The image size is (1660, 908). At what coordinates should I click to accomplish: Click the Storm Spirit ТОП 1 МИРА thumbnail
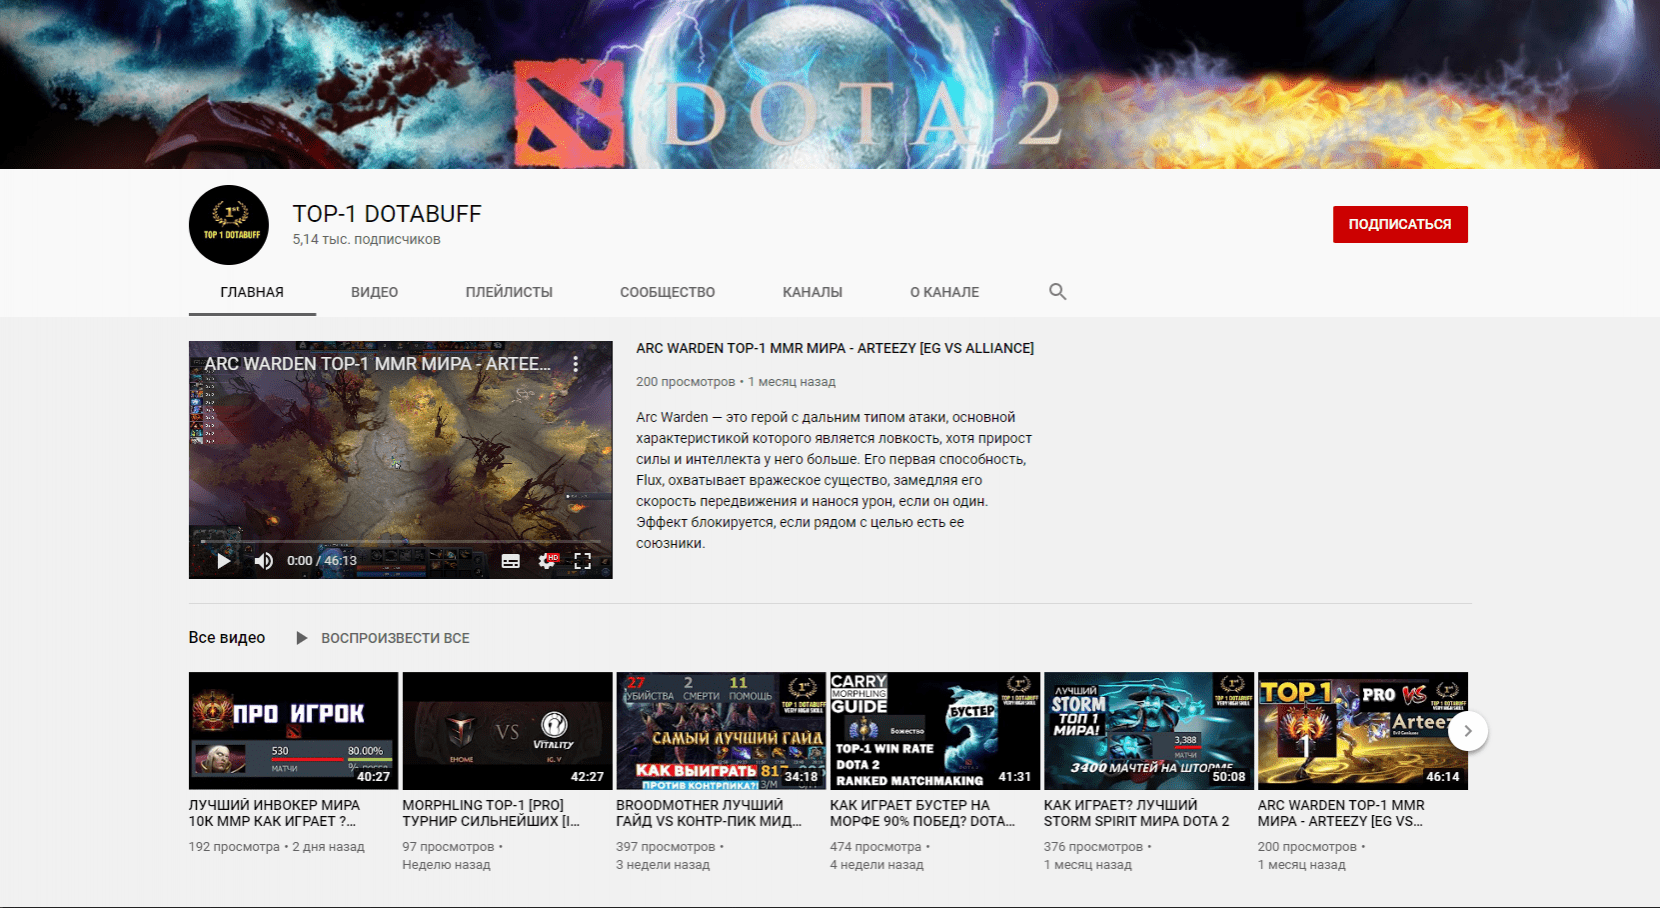point(1149,731)
